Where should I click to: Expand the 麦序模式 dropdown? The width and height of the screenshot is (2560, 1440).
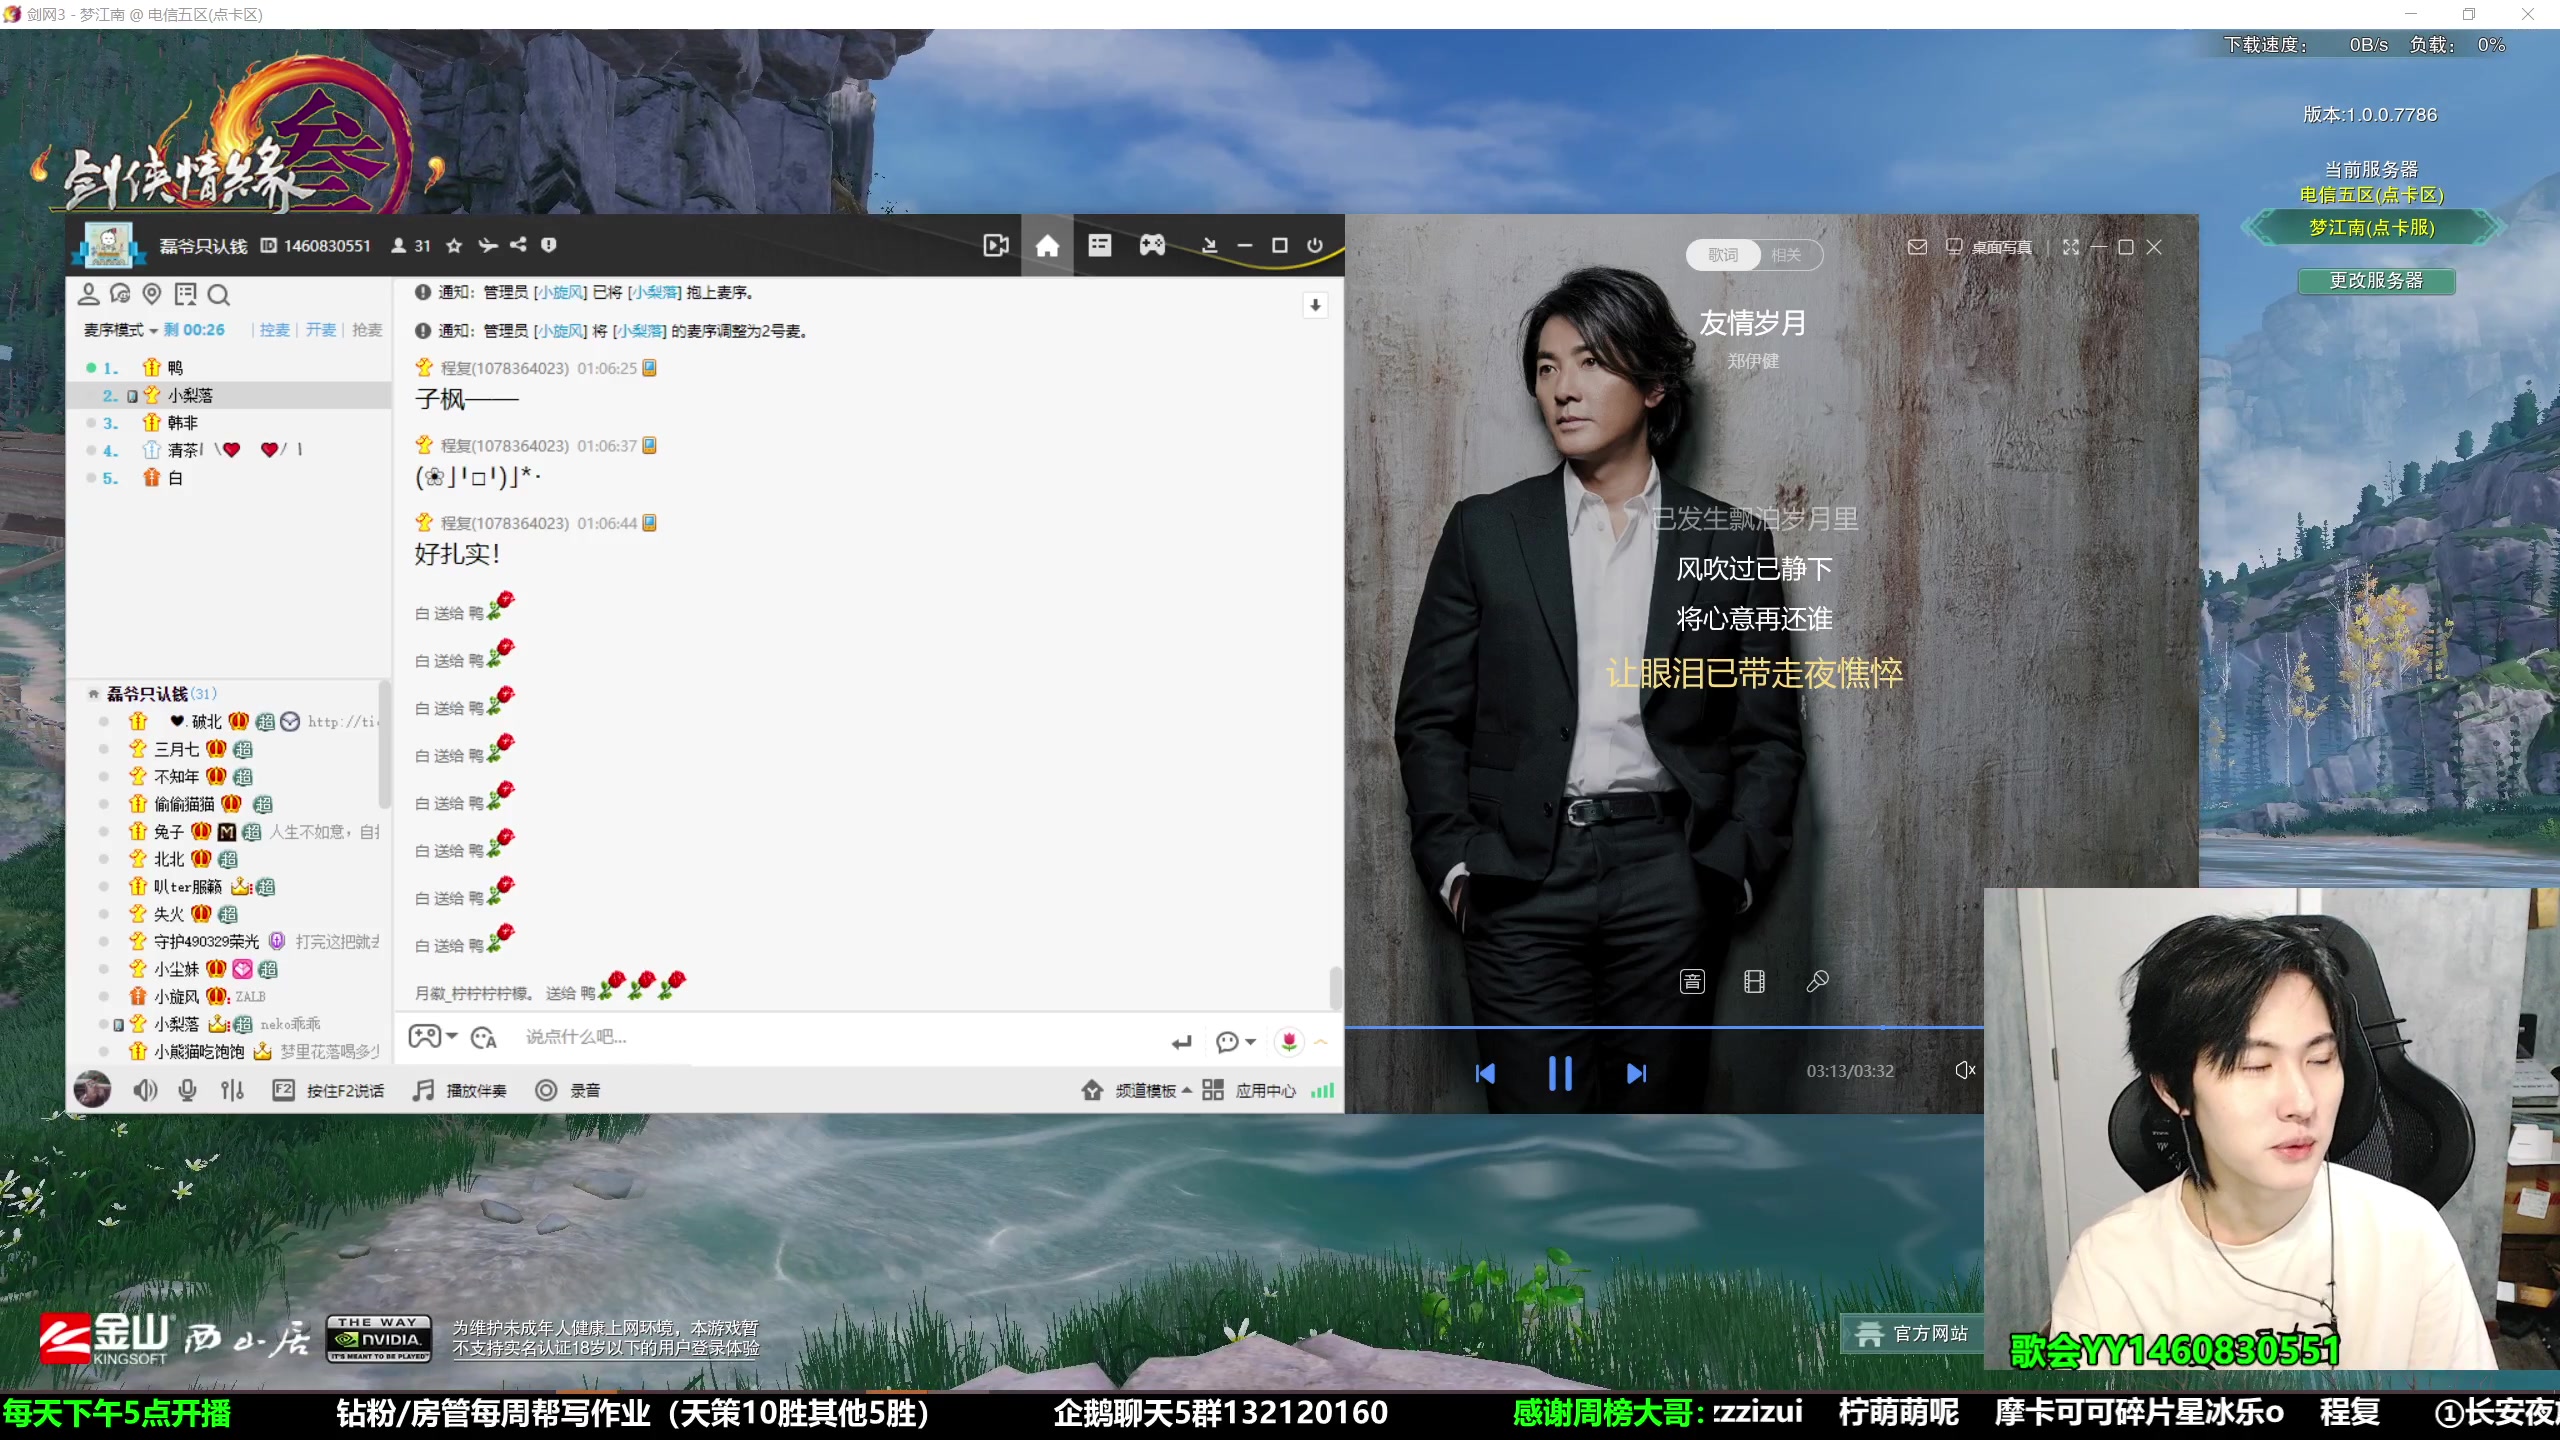120,330
